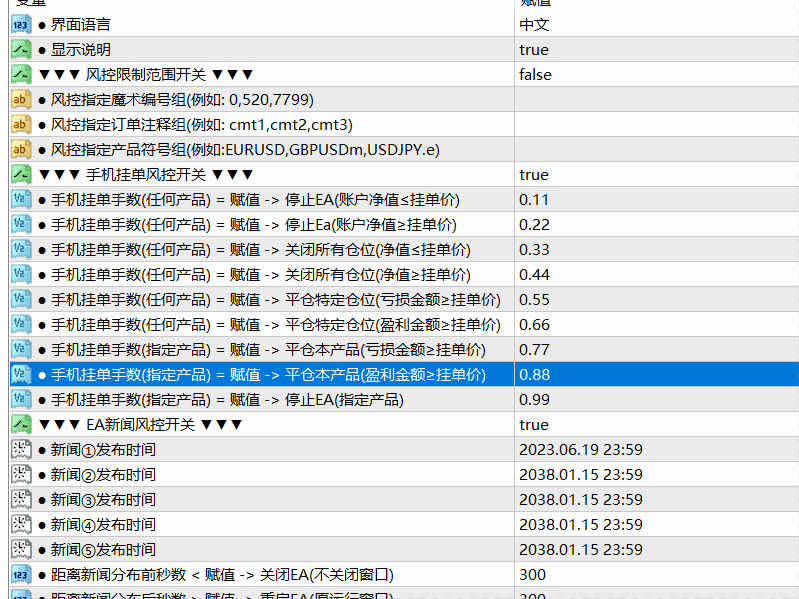The height and width of the screenshot is (599, 799).
Task: Click the datetime icon beside 新闻⑤发布时间
Action: (x=21, y=549)
